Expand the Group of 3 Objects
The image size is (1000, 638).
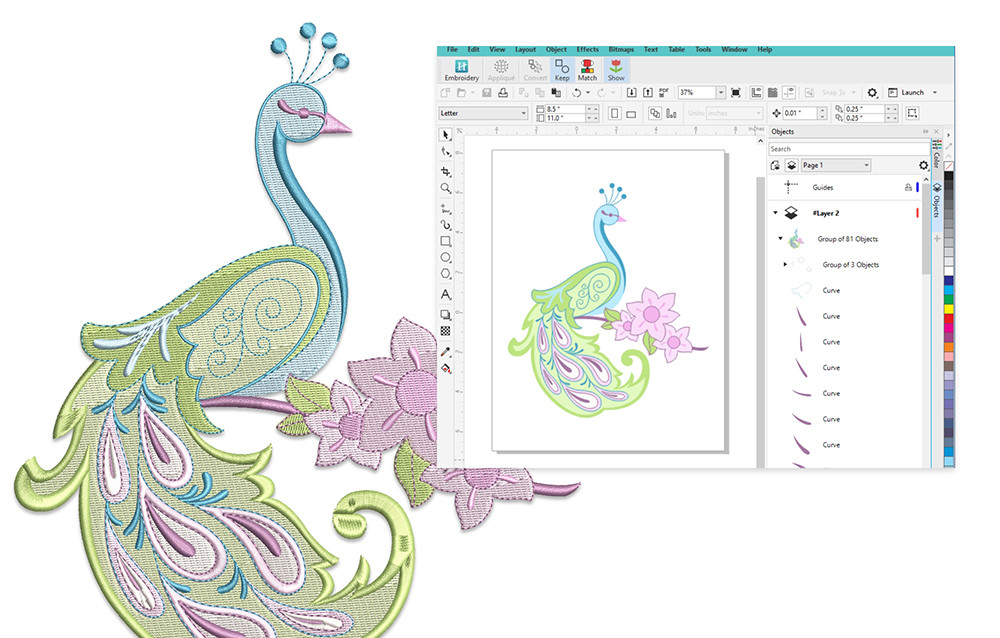click(785, 264)
